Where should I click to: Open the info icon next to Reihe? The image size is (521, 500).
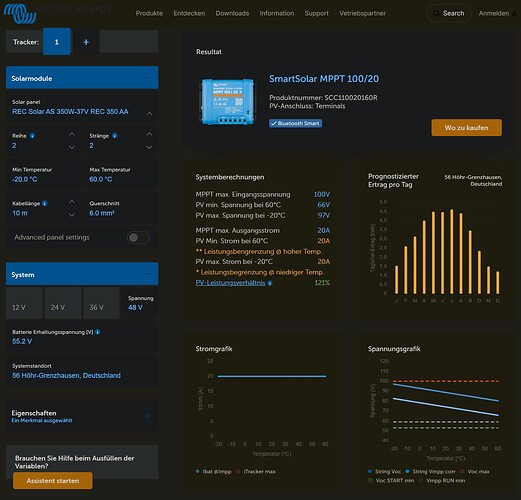[x=32, y=136]
